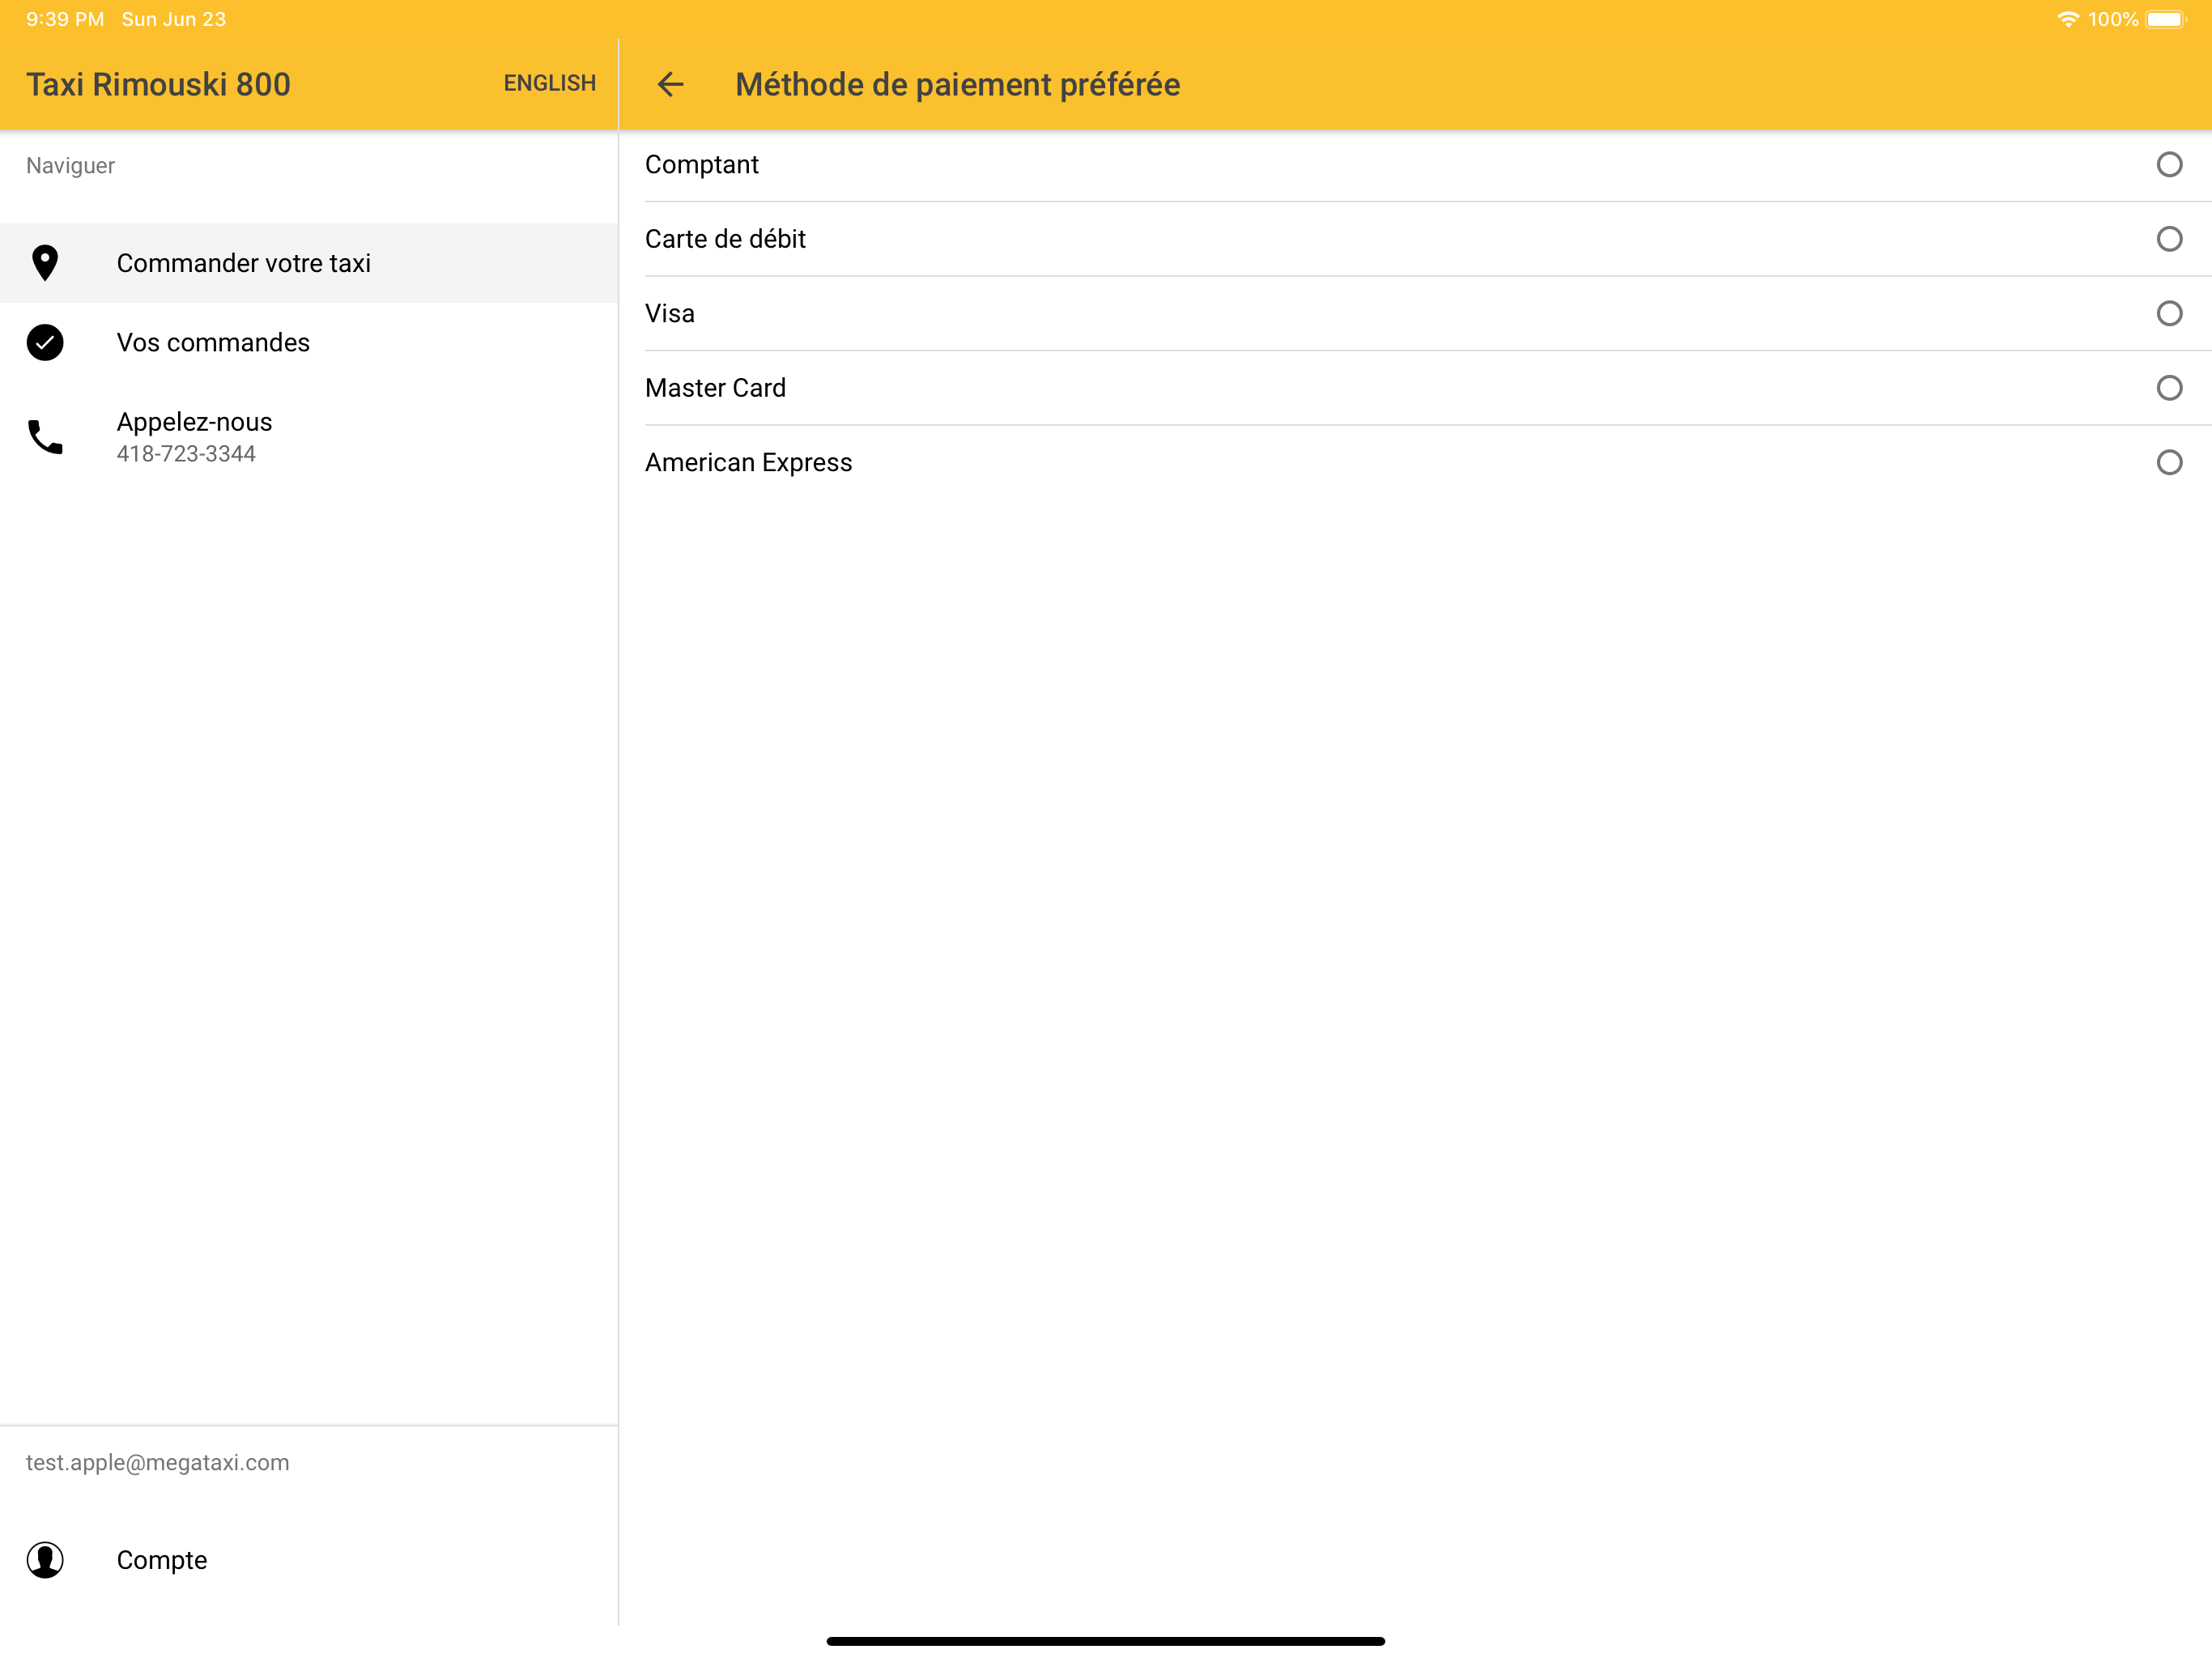Tap the phone icon beside Appelez-nous
This screenshot has height=1658, width=2212.
[45, 437]
